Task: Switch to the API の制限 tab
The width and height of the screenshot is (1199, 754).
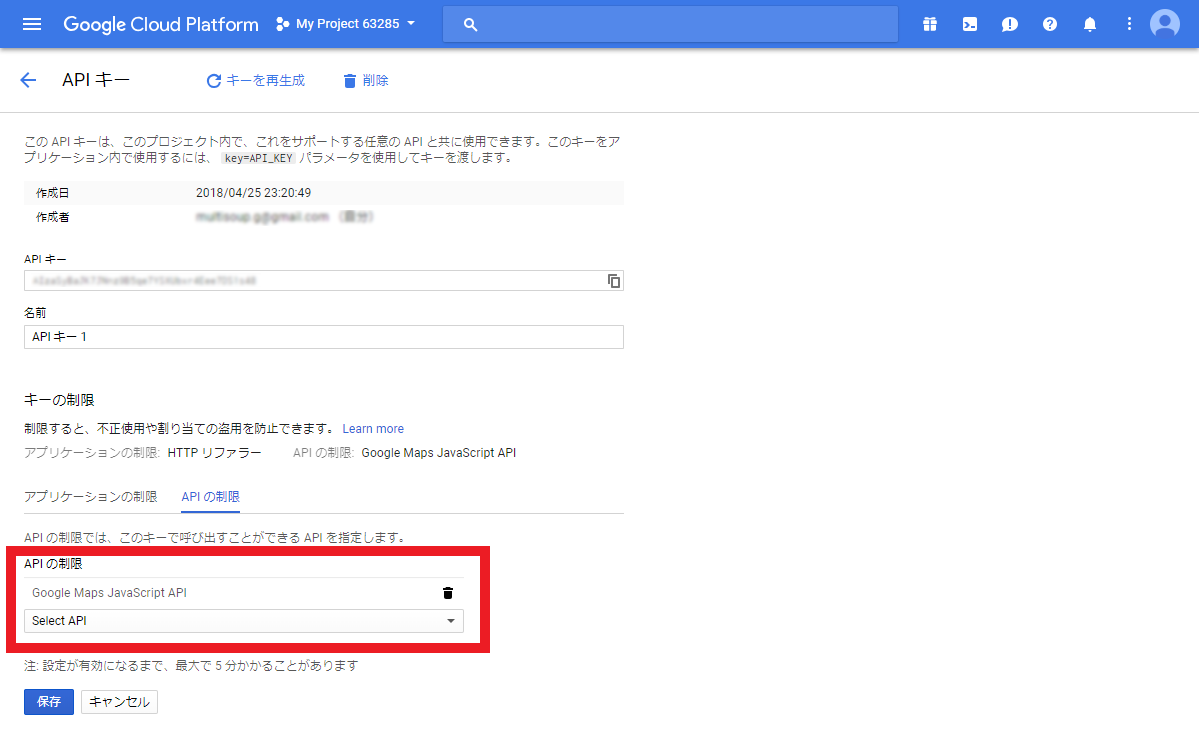Action: click(210, 496)
